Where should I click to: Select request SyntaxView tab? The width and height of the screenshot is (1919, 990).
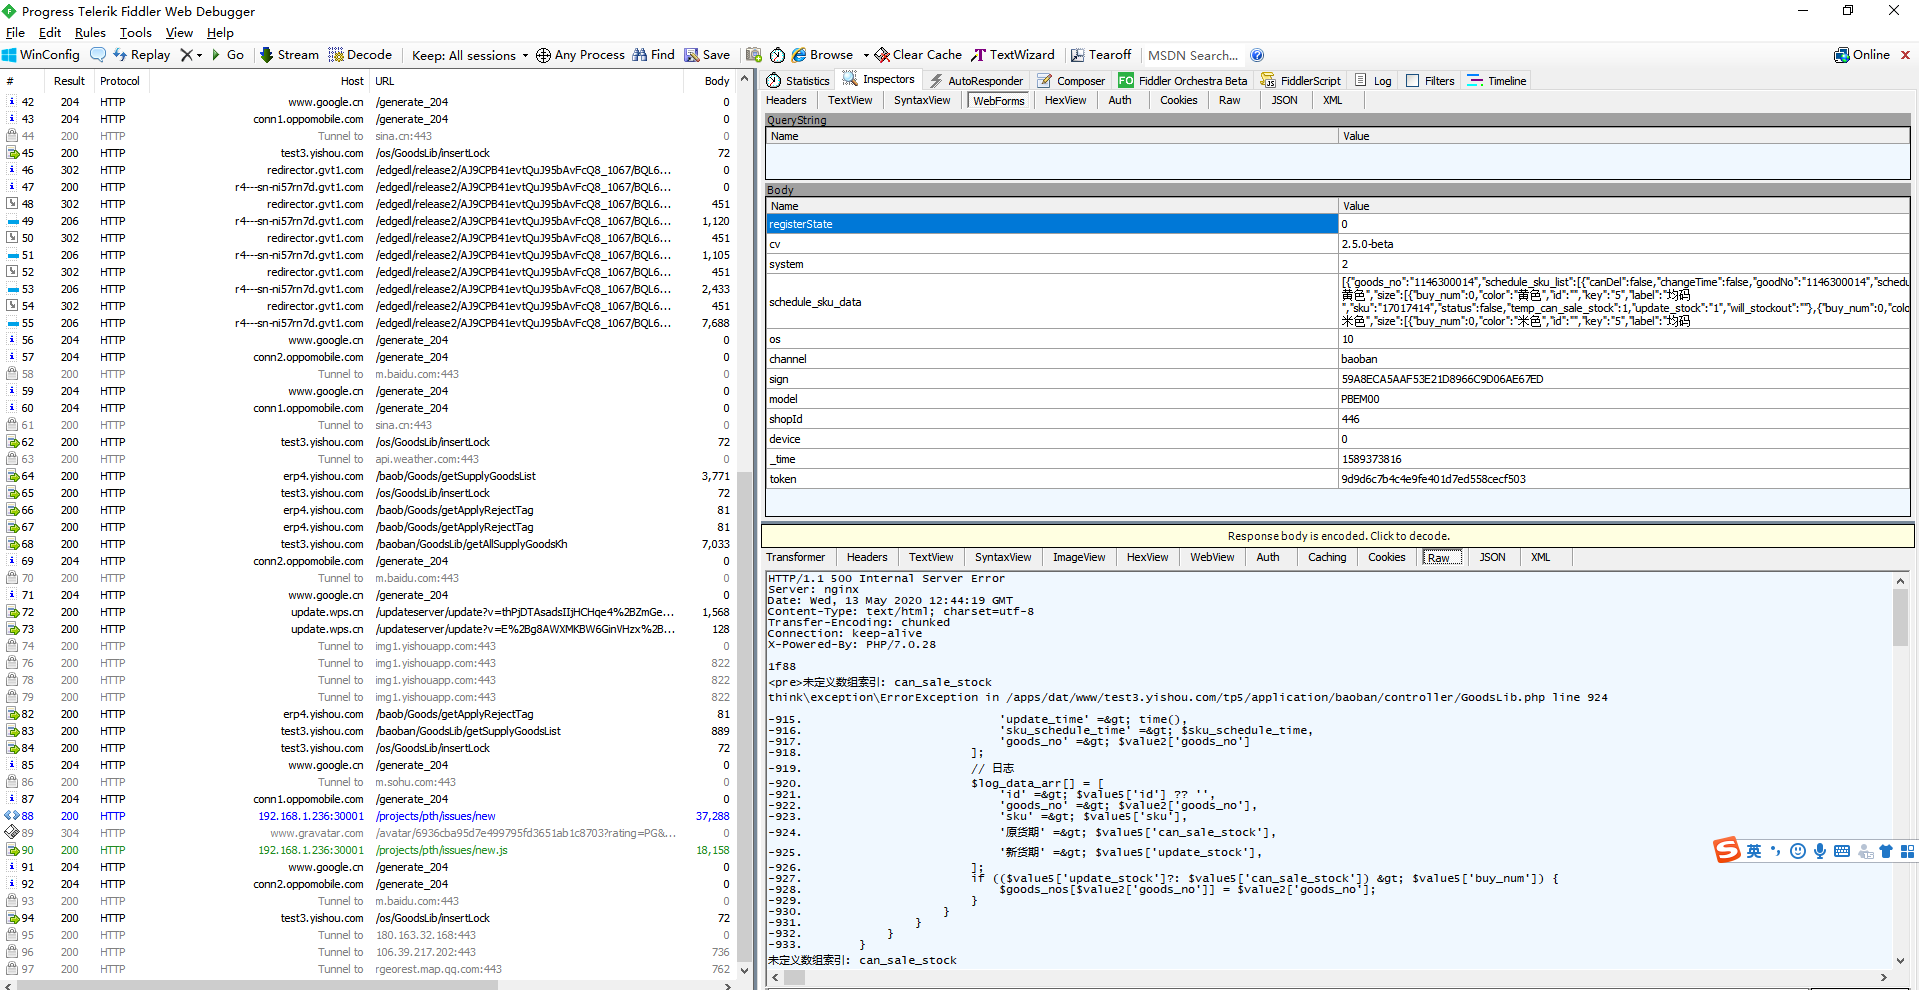click(922, 100)
